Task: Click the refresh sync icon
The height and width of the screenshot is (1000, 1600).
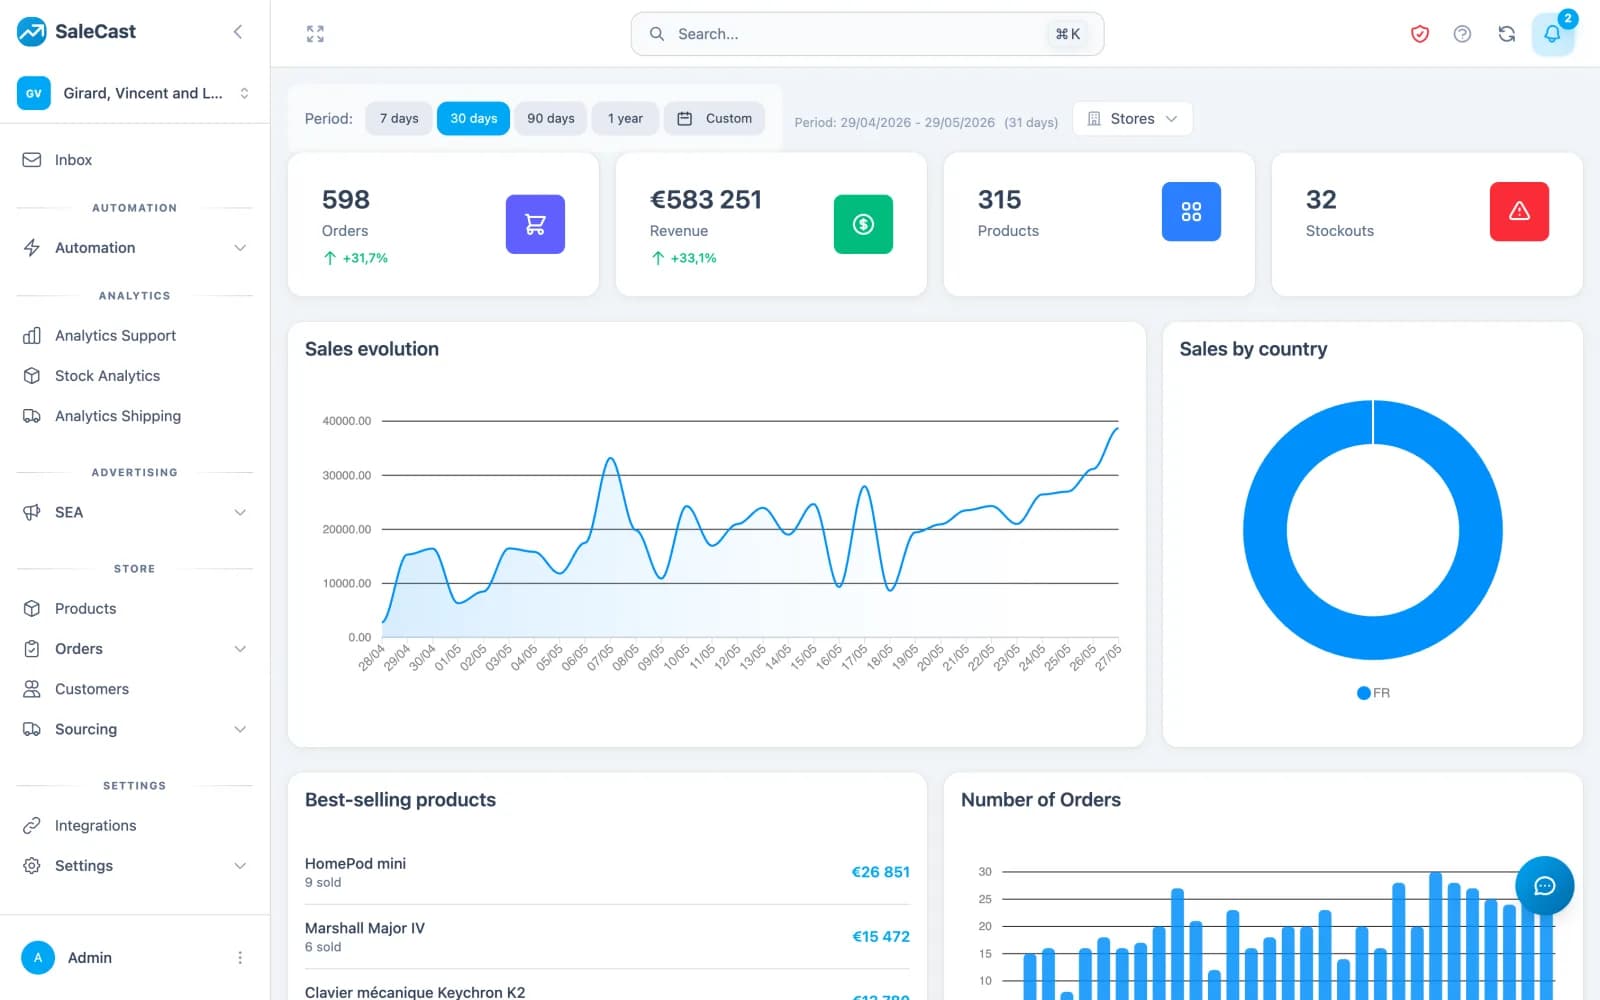Action: pyautogui.click(x=1506, y=34)
